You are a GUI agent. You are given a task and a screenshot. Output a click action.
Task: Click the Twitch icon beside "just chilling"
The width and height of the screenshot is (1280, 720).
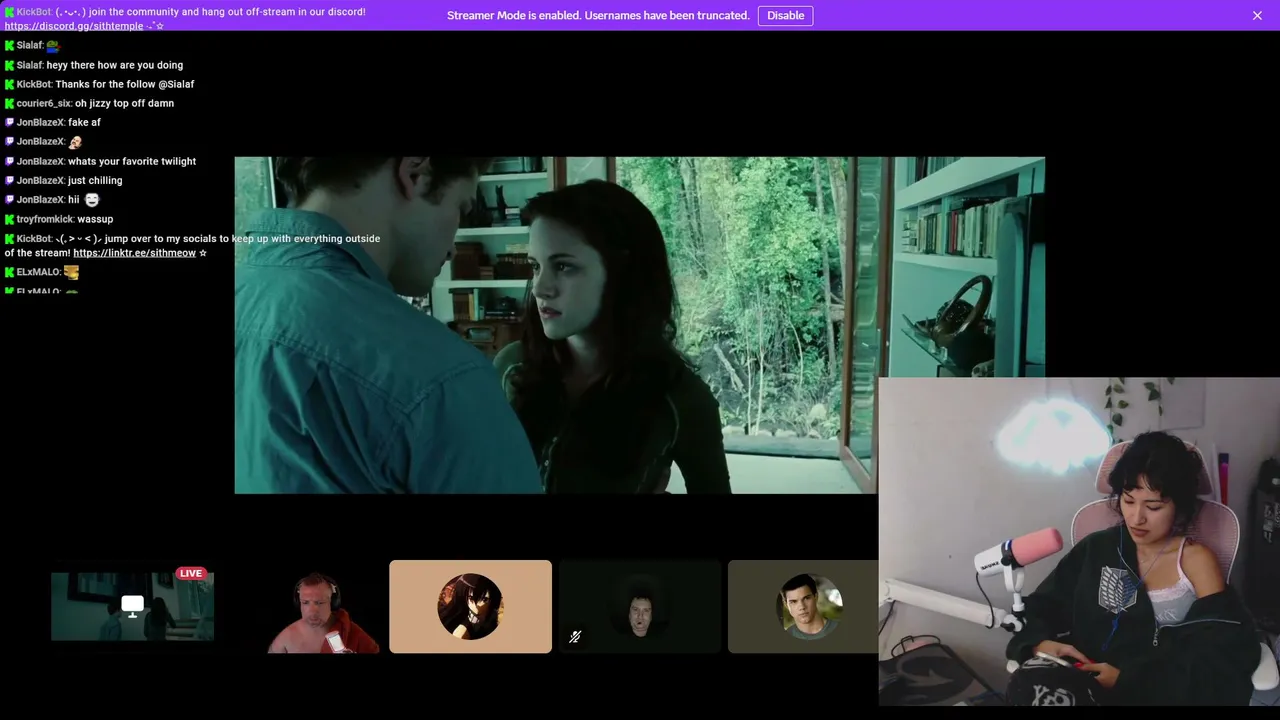point(10,180)
